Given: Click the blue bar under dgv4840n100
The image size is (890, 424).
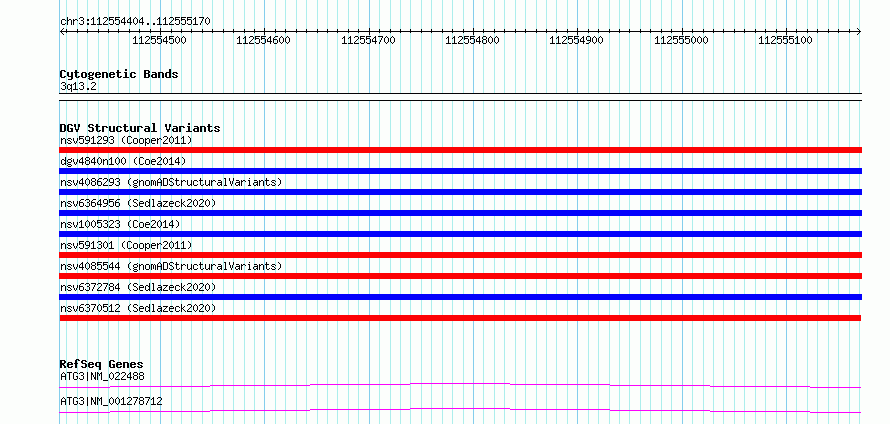Looking at the screenshot, I should click(x=460, y=171).
